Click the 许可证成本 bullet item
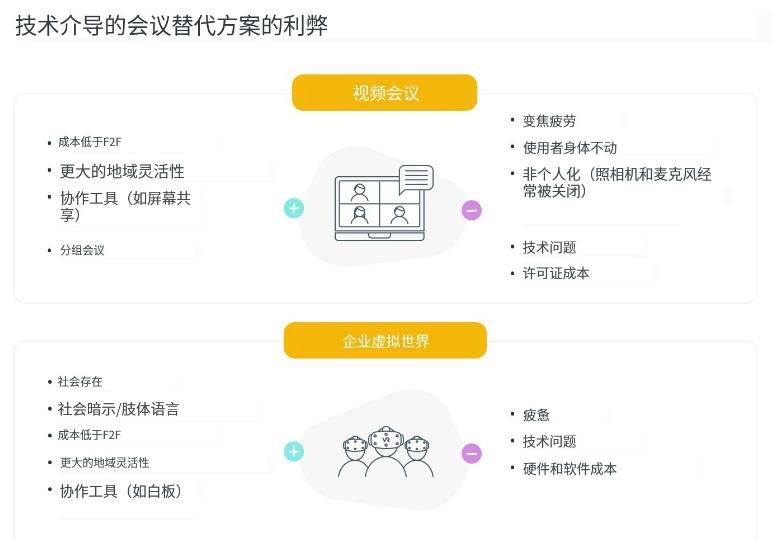The width and height of the screenshot is (775, 539). (556, 273)
